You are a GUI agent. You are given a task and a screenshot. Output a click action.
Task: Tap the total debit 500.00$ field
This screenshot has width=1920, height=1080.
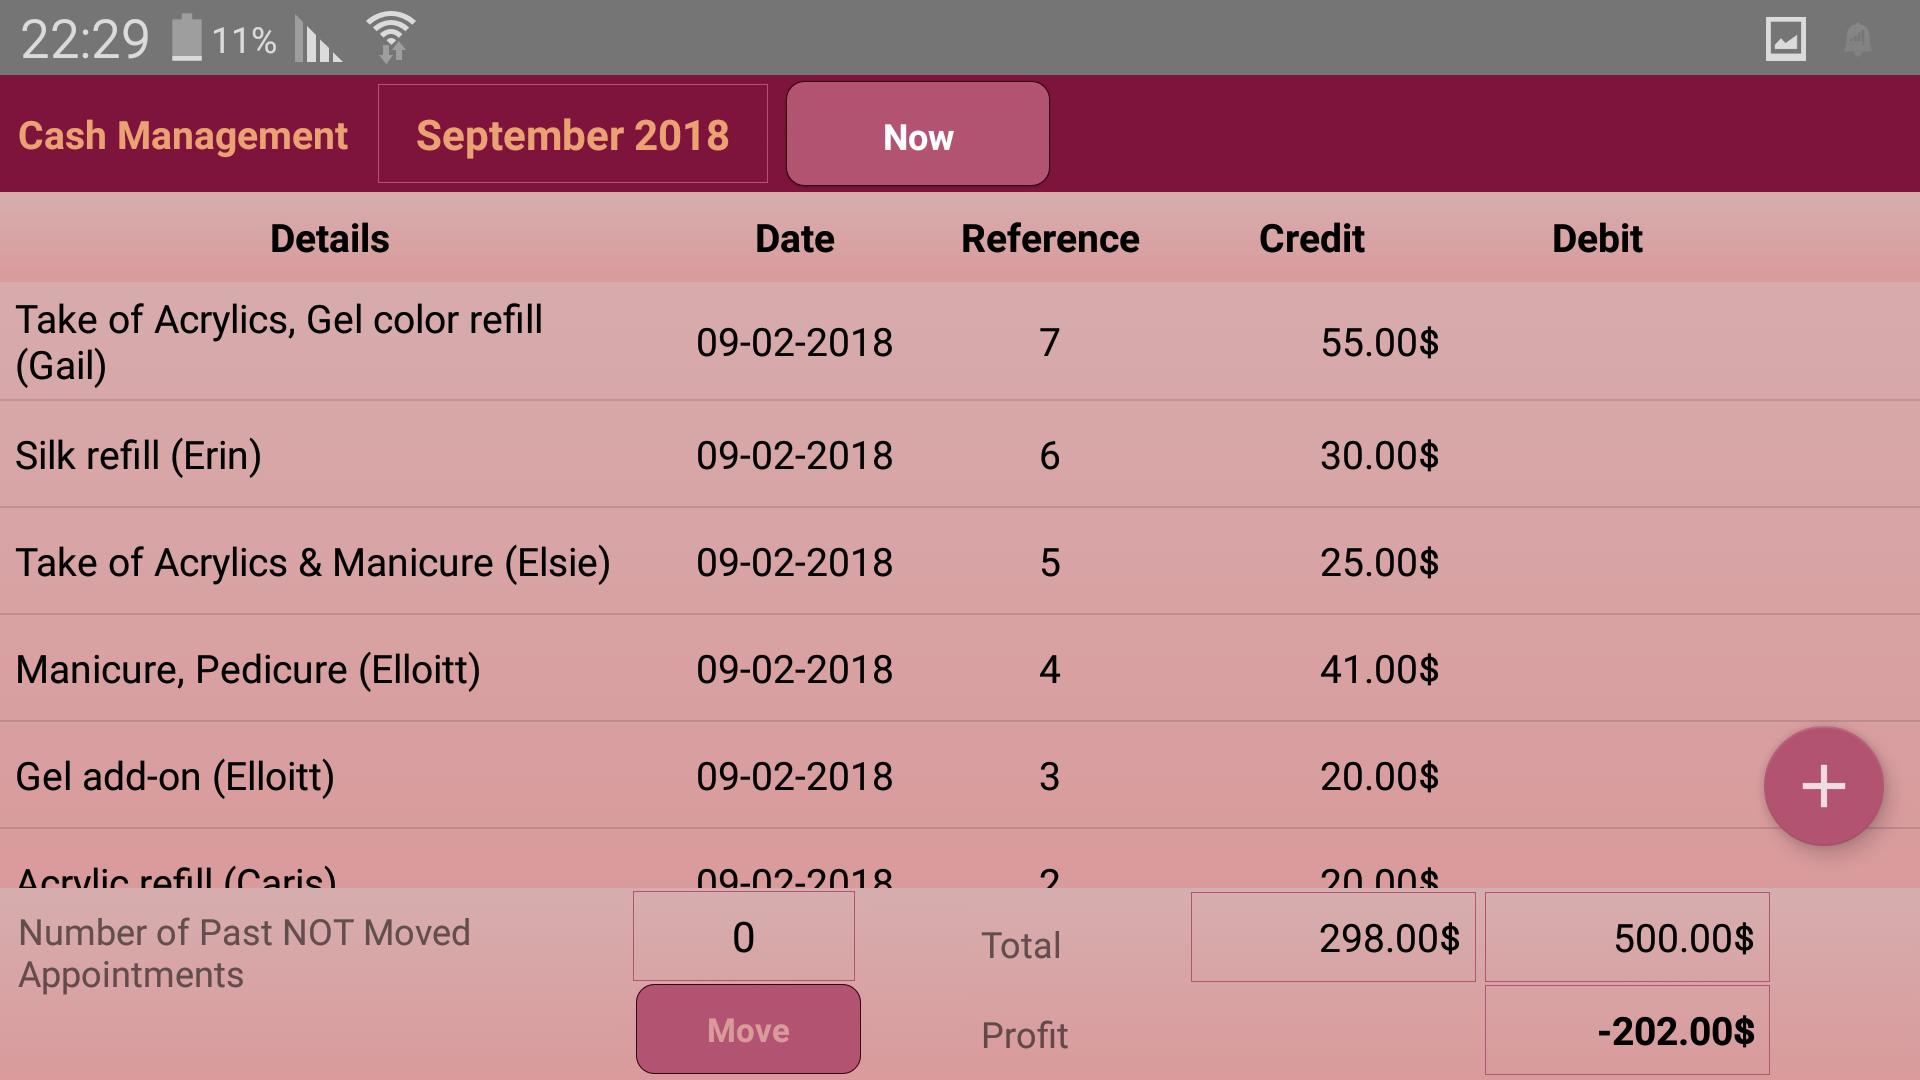[1627, 937]
